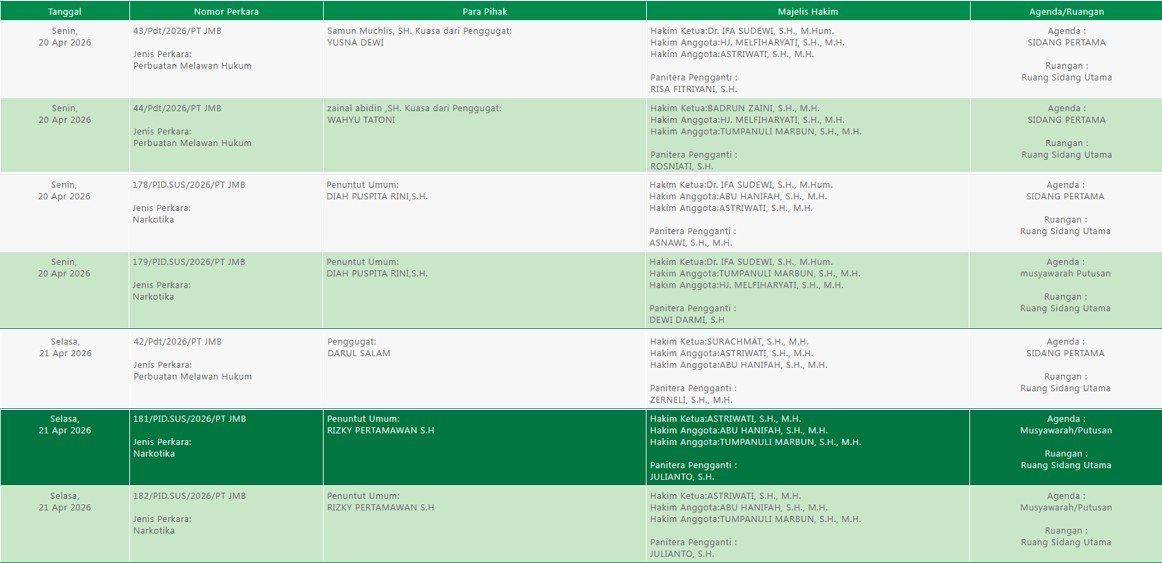The image size is (1162, 563).
Task: Click the Majelis Hakim column header
Action: 807,11
